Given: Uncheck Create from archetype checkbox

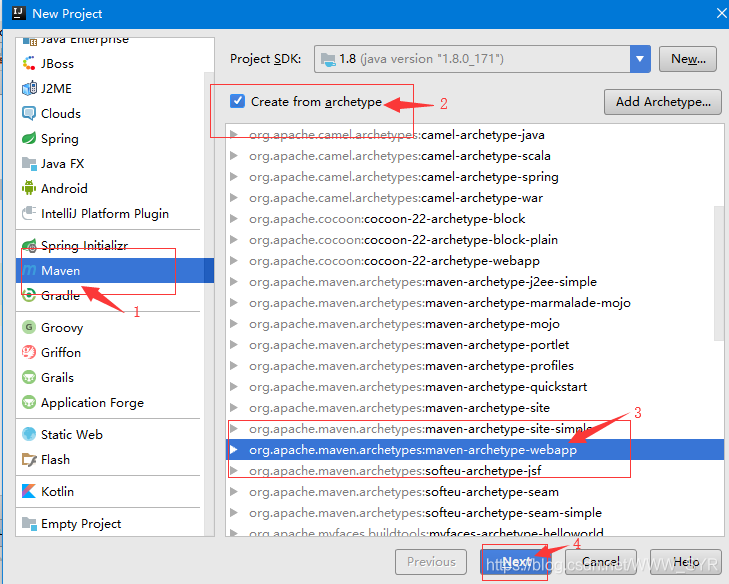Looking at the screenshot, I should pyautogui.click(x=238, y=101).
